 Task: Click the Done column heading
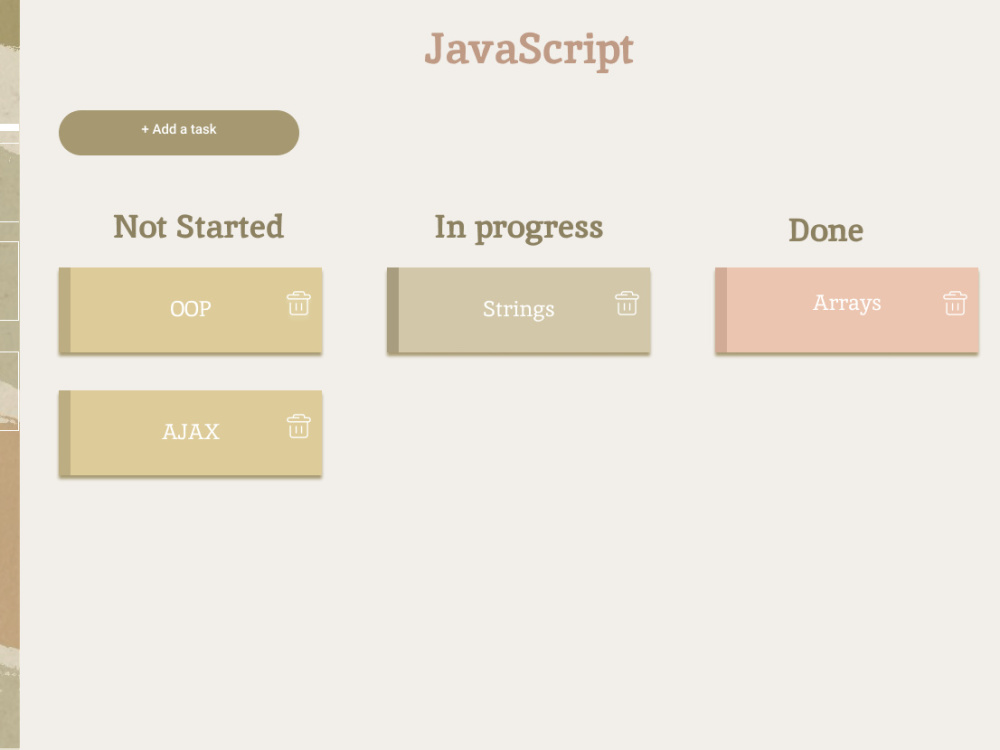(x=826, y=230)
